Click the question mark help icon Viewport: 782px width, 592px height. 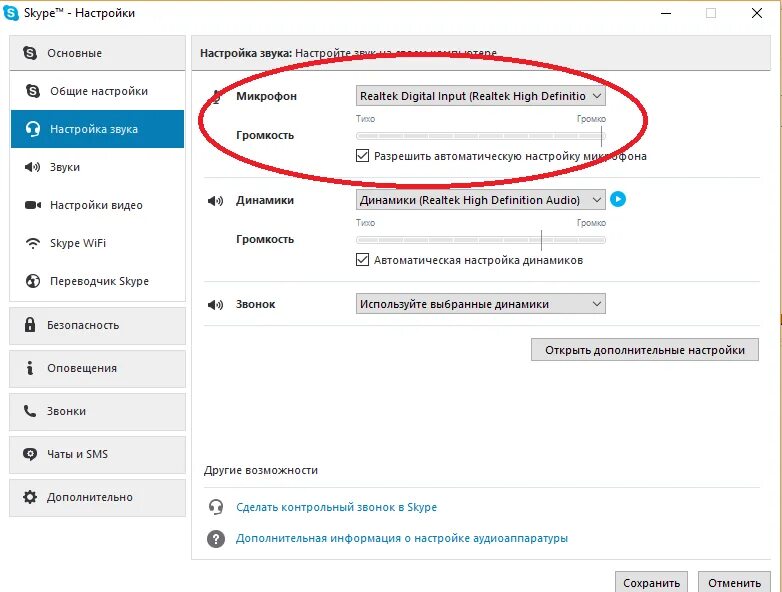tap(216, 539)
